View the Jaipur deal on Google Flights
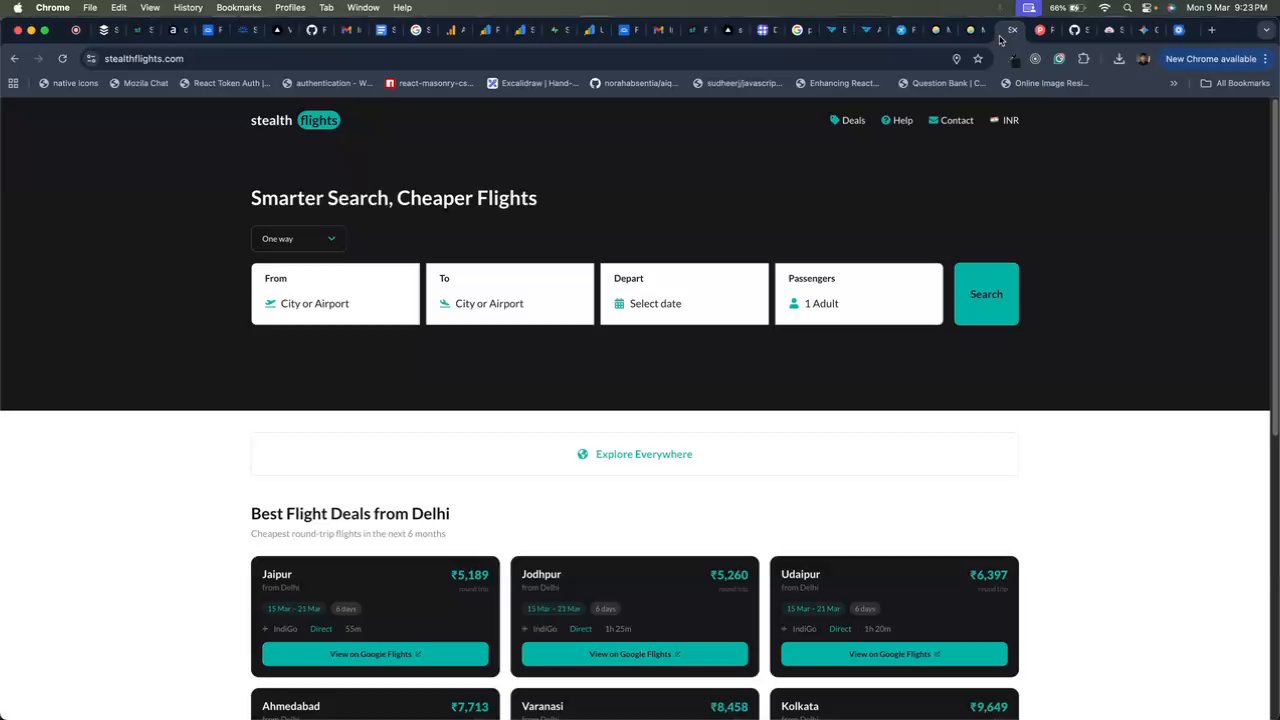1280x720 pixels. coord(375,654)
